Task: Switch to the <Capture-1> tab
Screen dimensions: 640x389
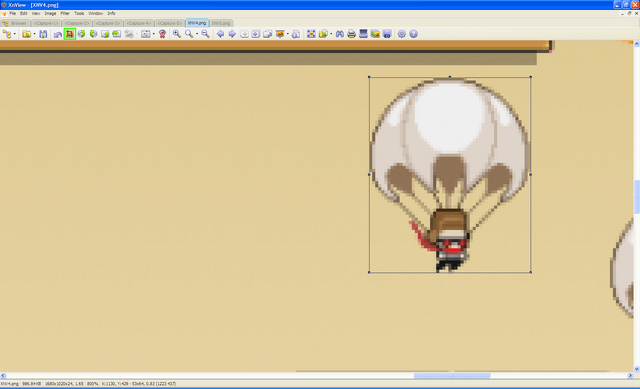Action: pos(46,23)
